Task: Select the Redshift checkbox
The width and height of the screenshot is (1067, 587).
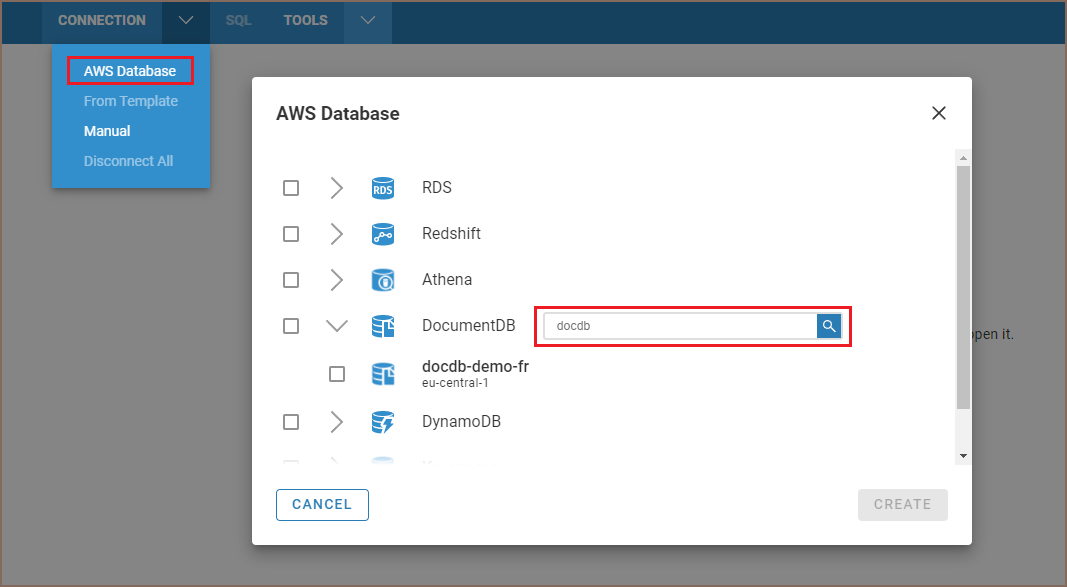Action: point(291,234)
